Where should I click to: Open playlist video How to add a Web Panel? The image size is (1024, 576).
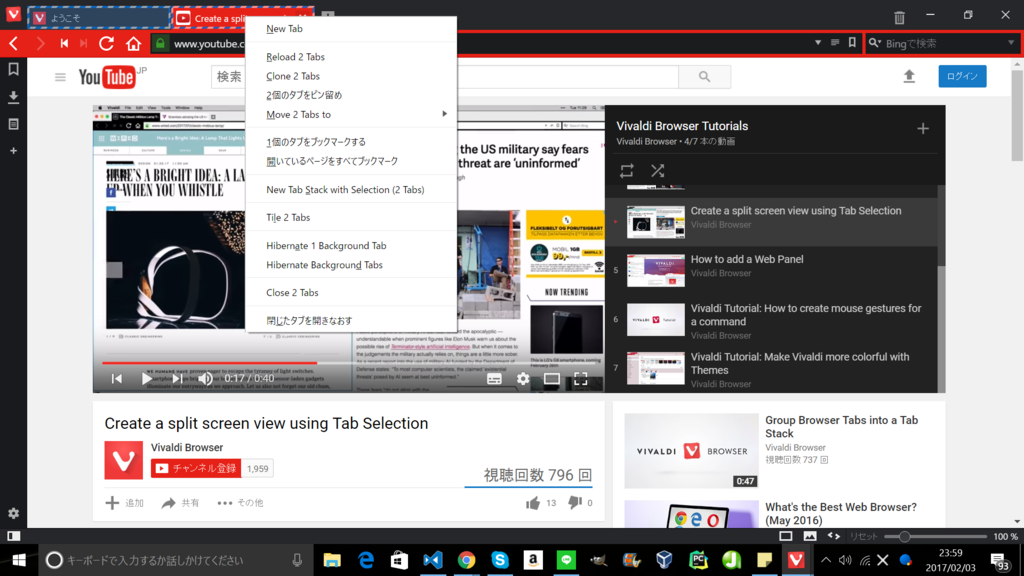coord(772,270)
